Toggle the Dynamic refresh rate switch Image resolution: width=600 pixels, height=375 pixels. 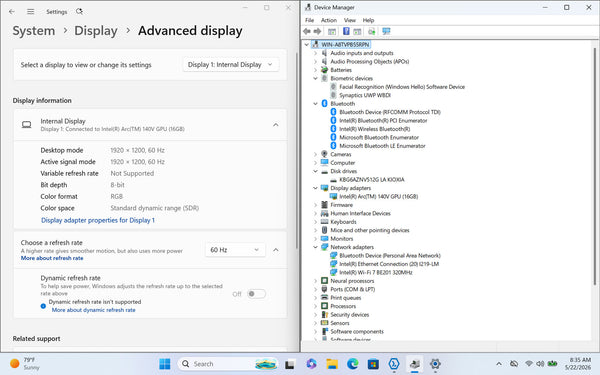pyautogui.click(x=256, y=294)
